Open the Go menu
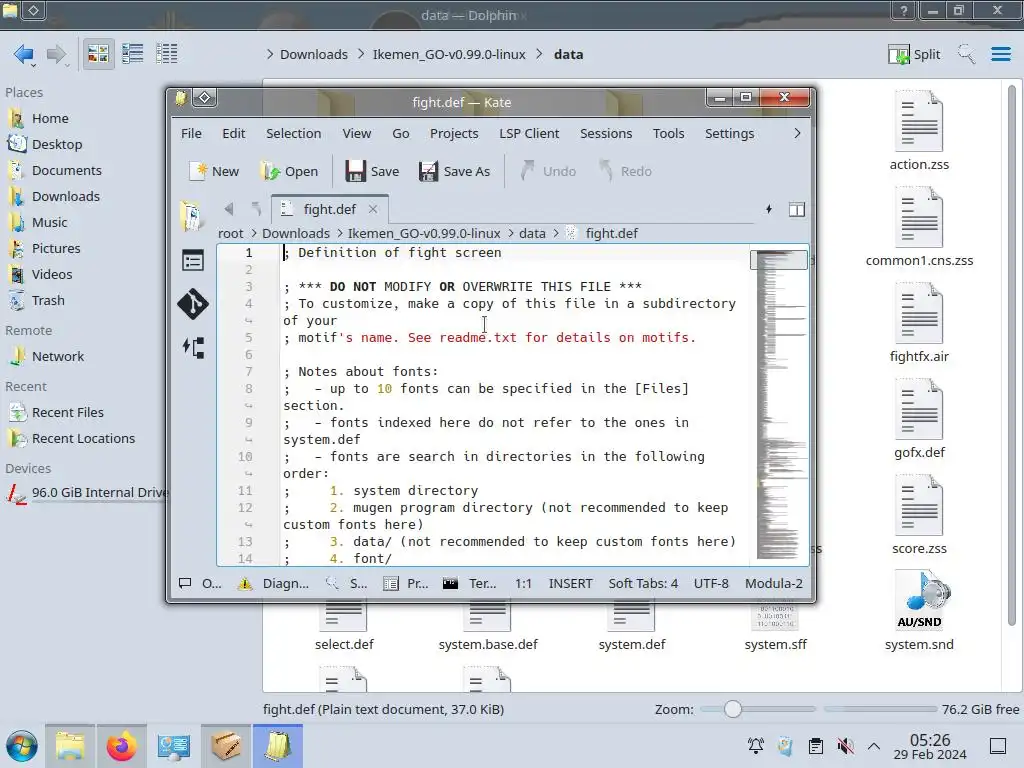This screenshot has width=1024, height=768. [x=400, y=133]
